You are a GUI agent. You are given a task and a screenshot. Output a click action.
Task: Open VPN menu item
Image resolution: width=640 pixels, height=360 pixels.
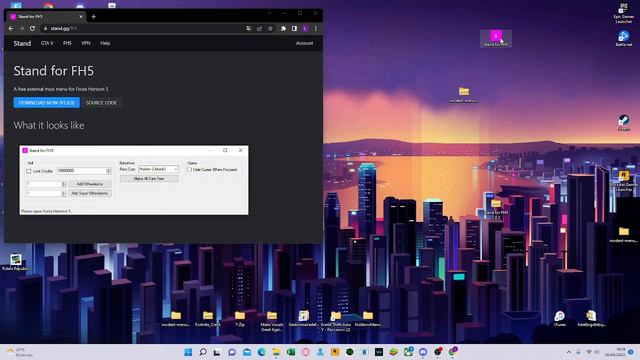pyautogui.click(x=86, y=43)
